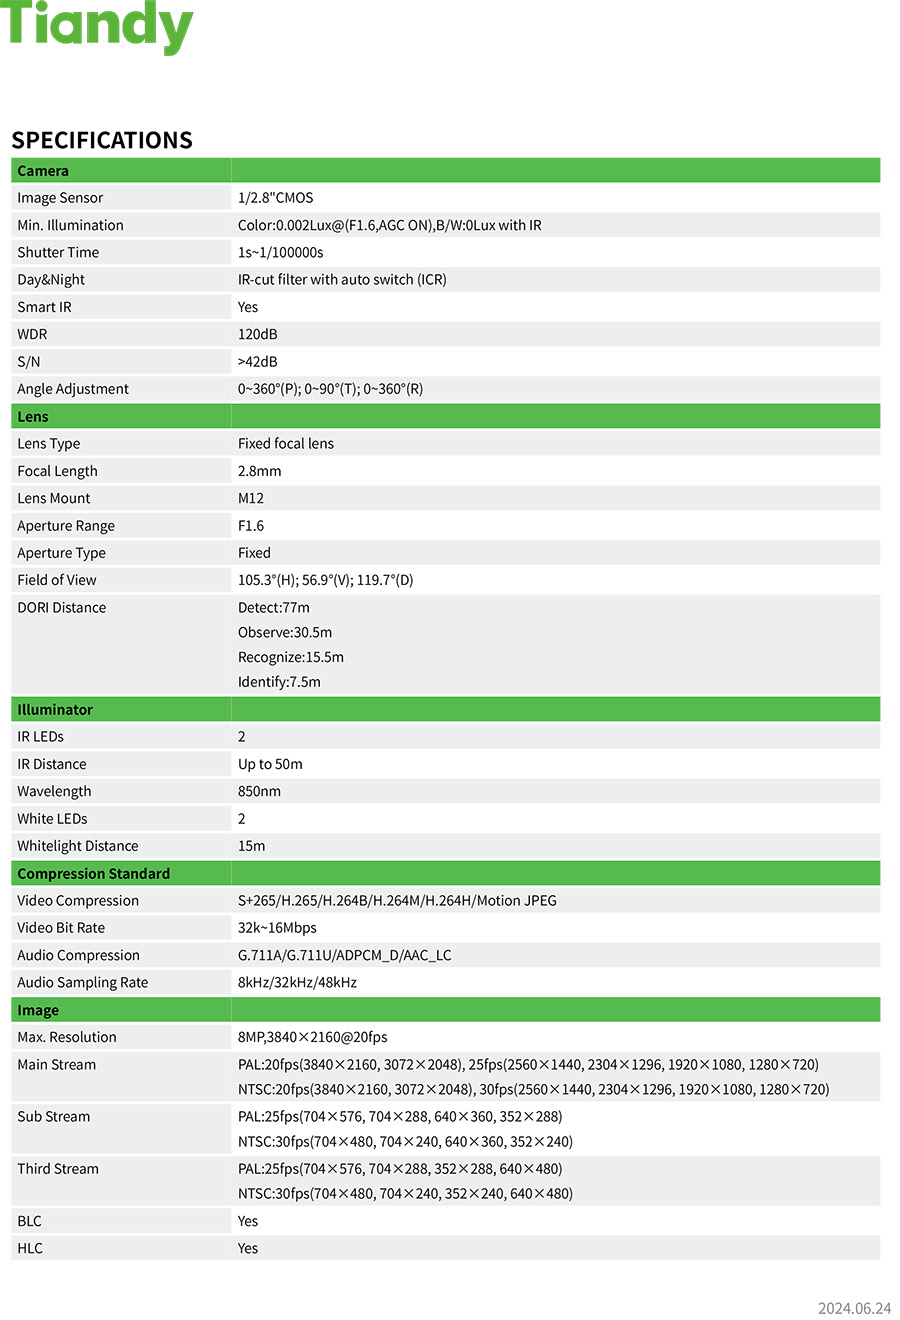Click the Video Compression label
The height and width of the screenshot is (1320, 900).
(78, 901)
